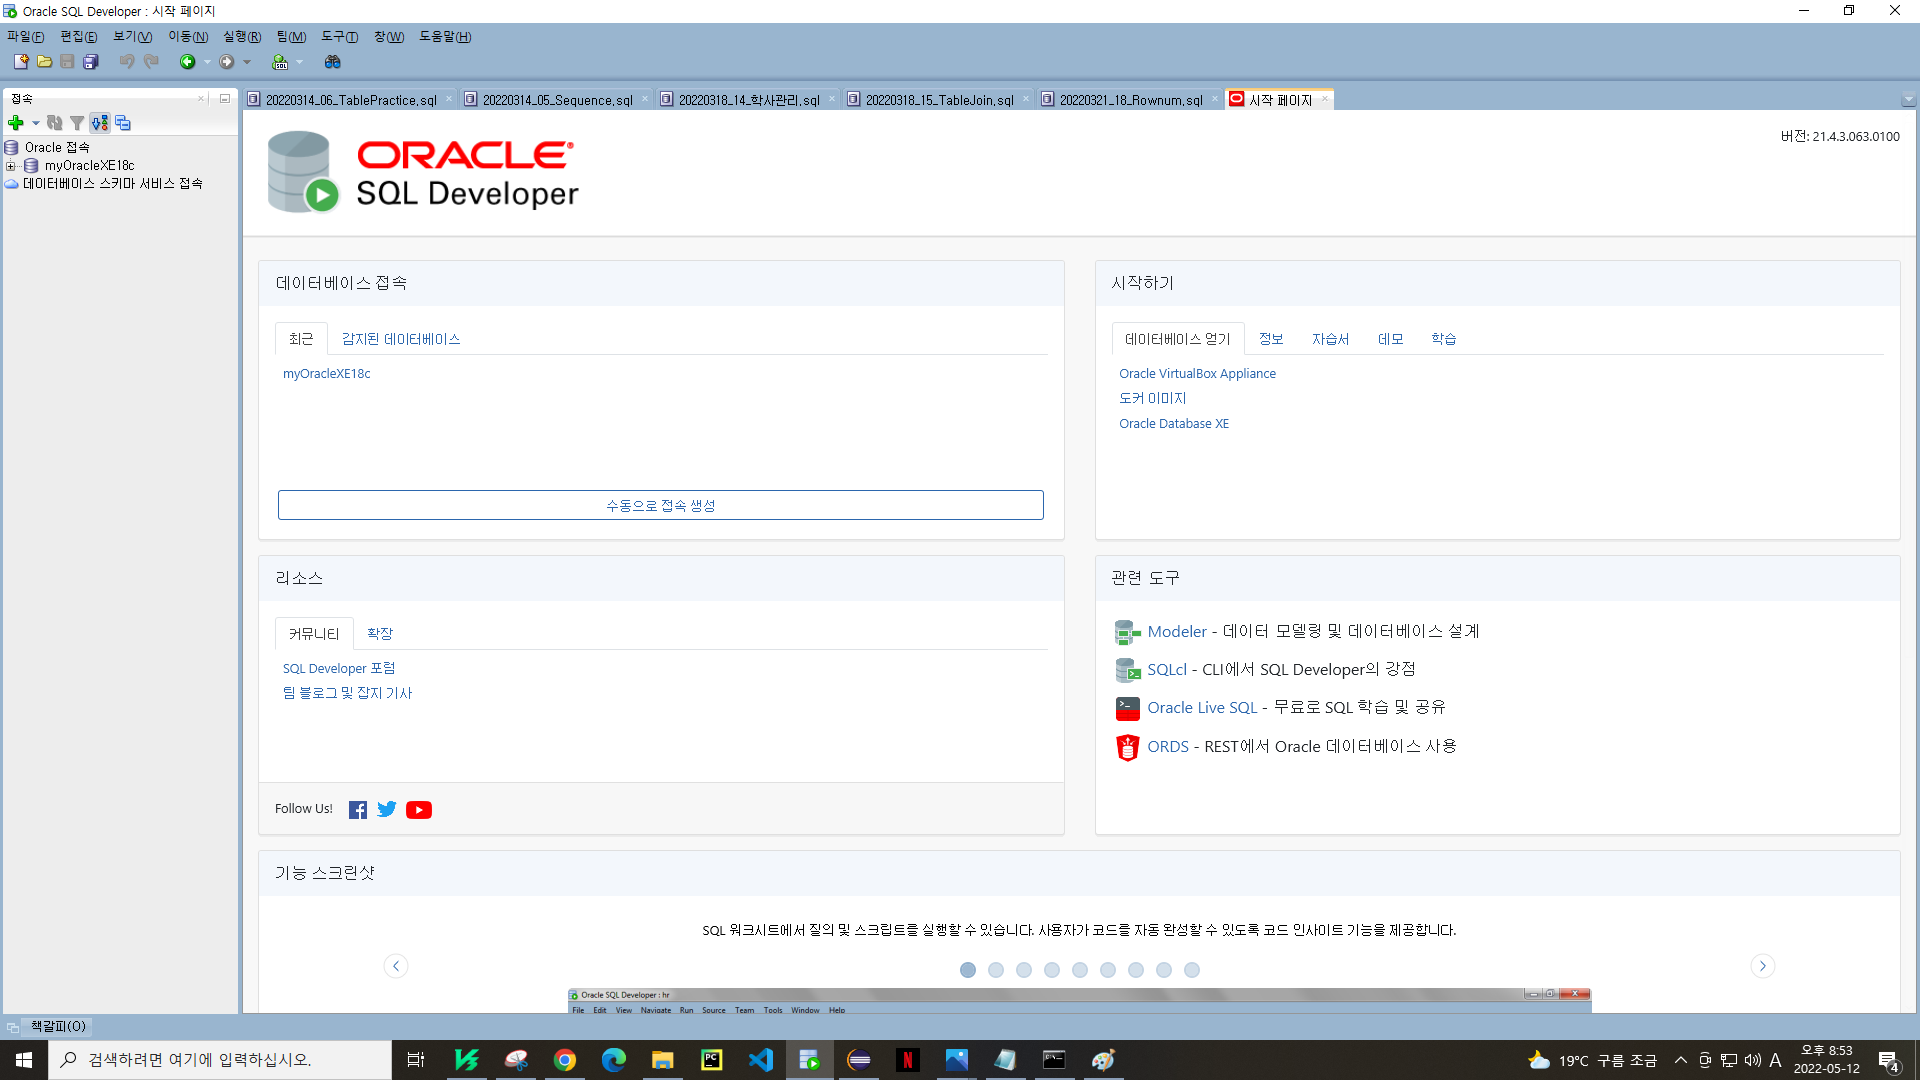Click the filter funnel icon in connections panel
Screen dimensions: 1920x1080
click(x=77, y=123)
